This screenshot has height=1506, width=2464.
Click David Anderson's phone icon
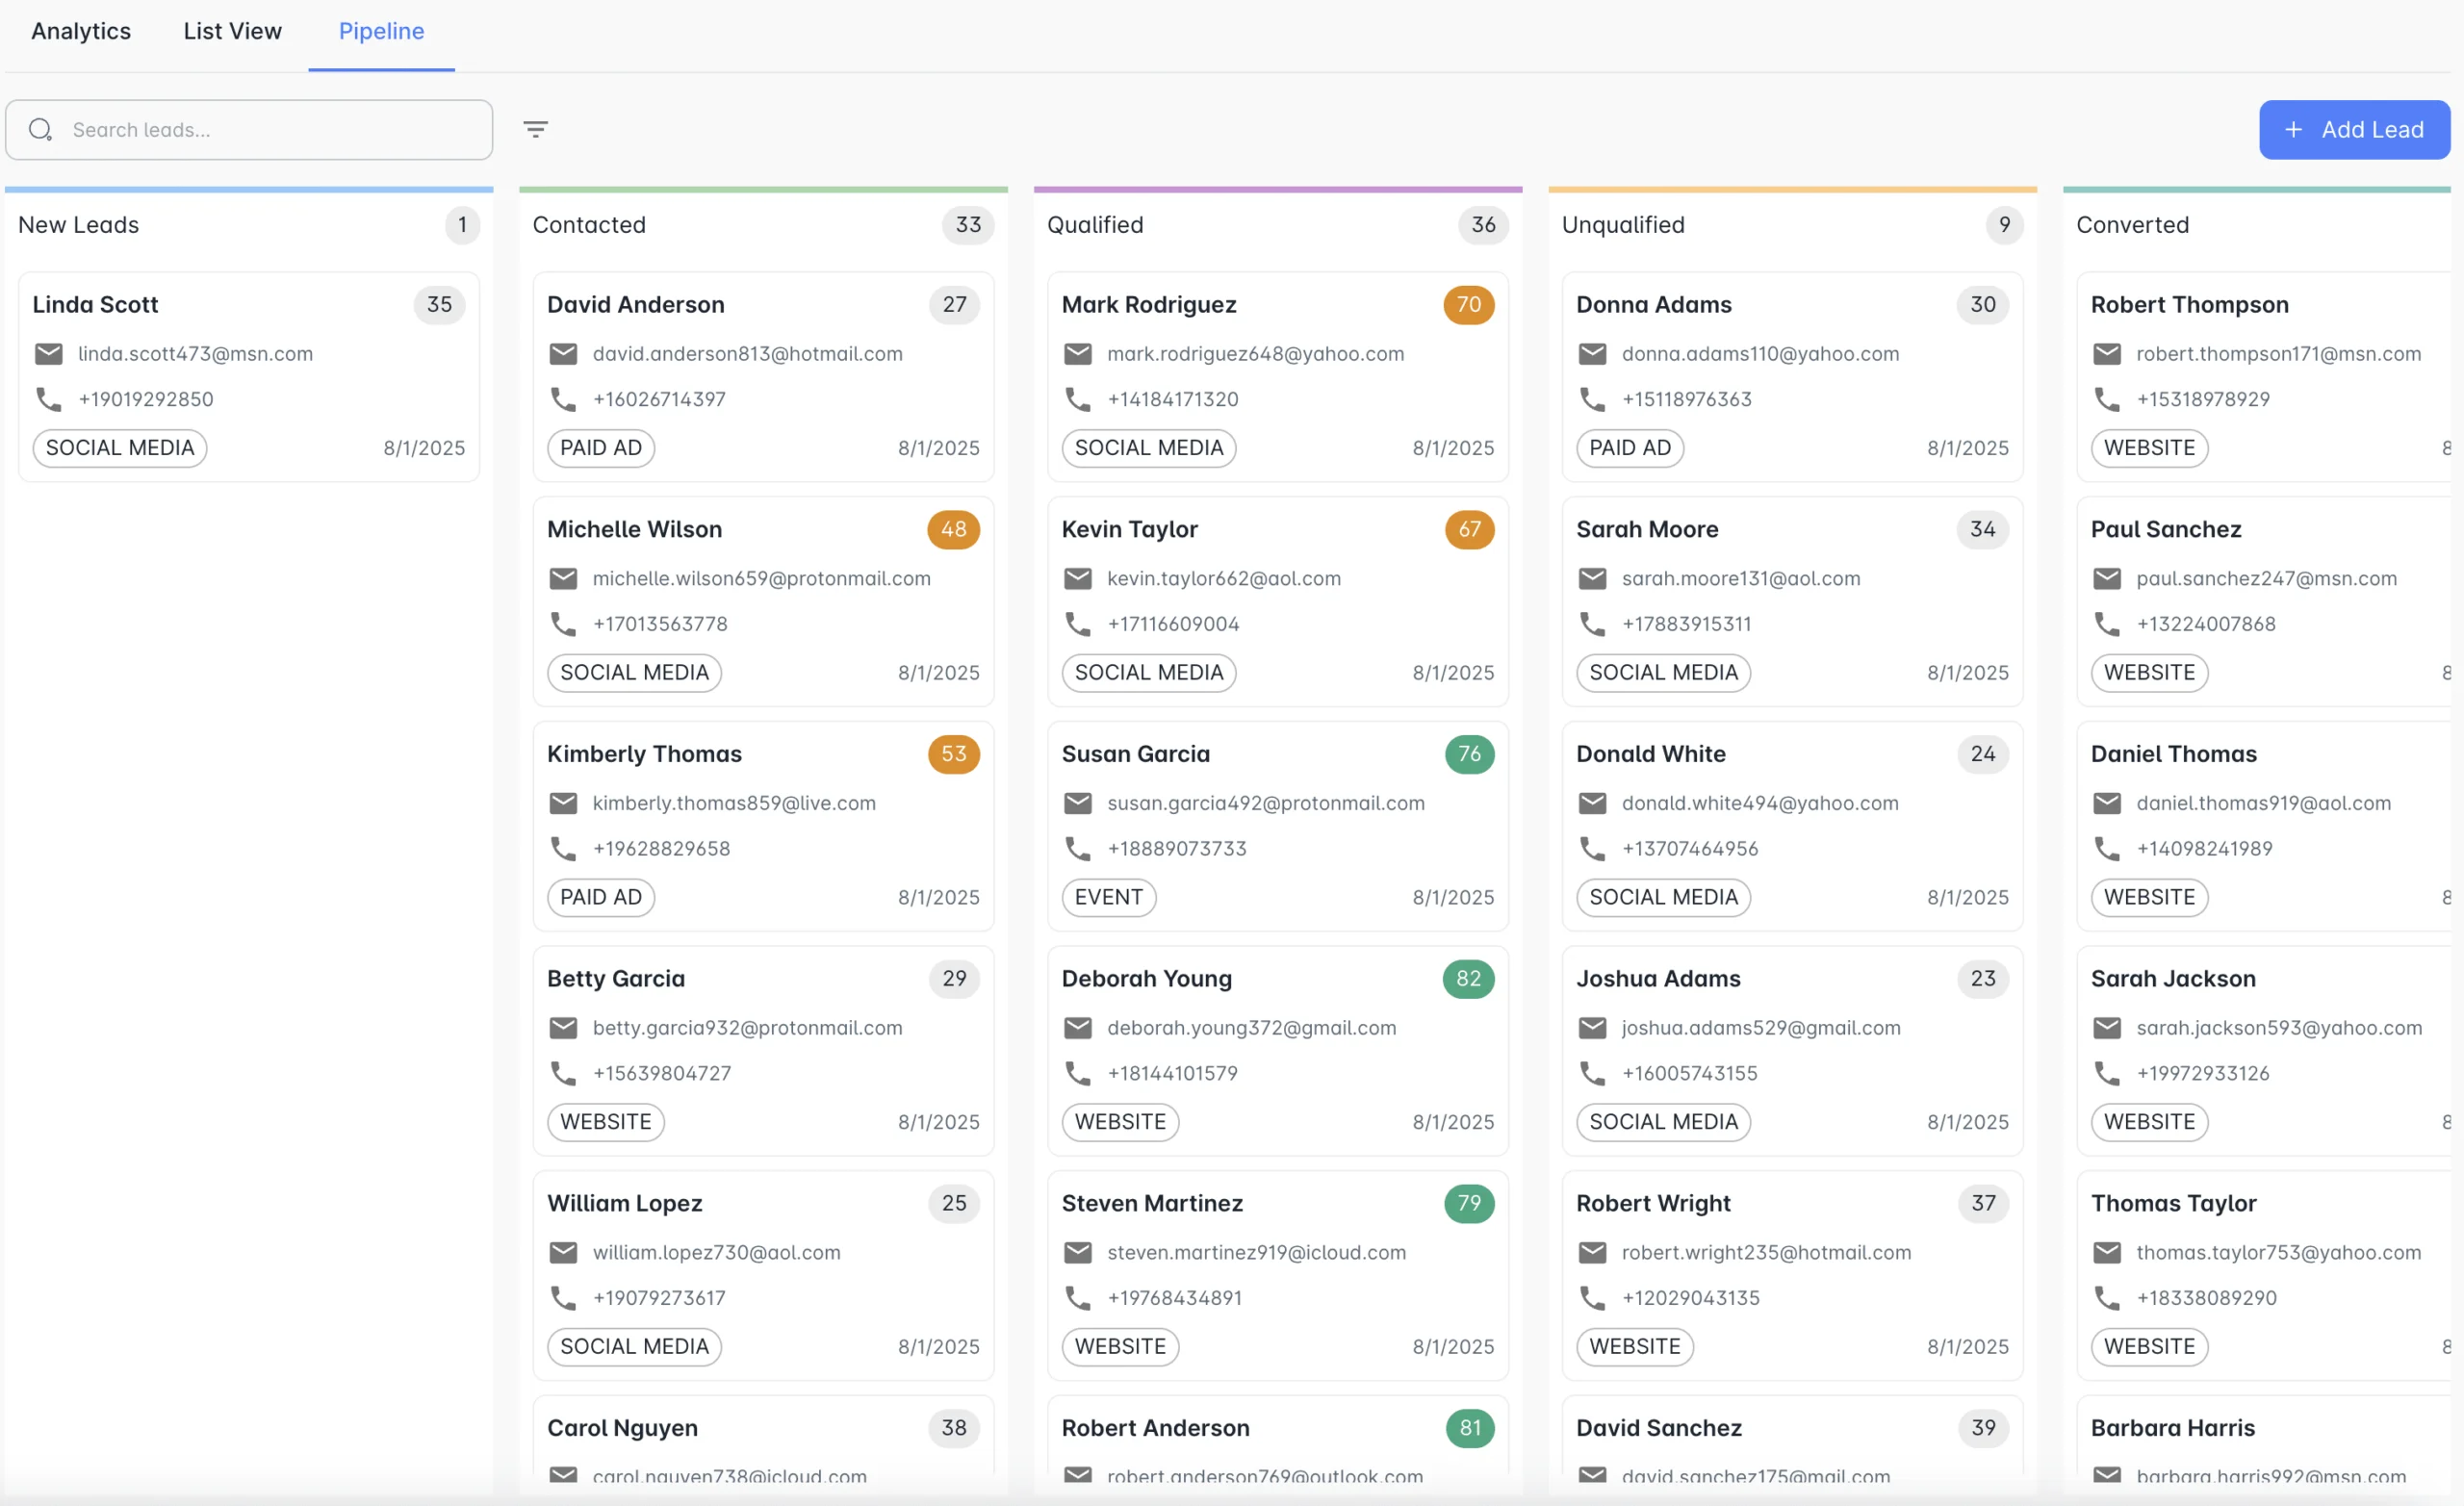pyautogui.click(x=563, y=399)
